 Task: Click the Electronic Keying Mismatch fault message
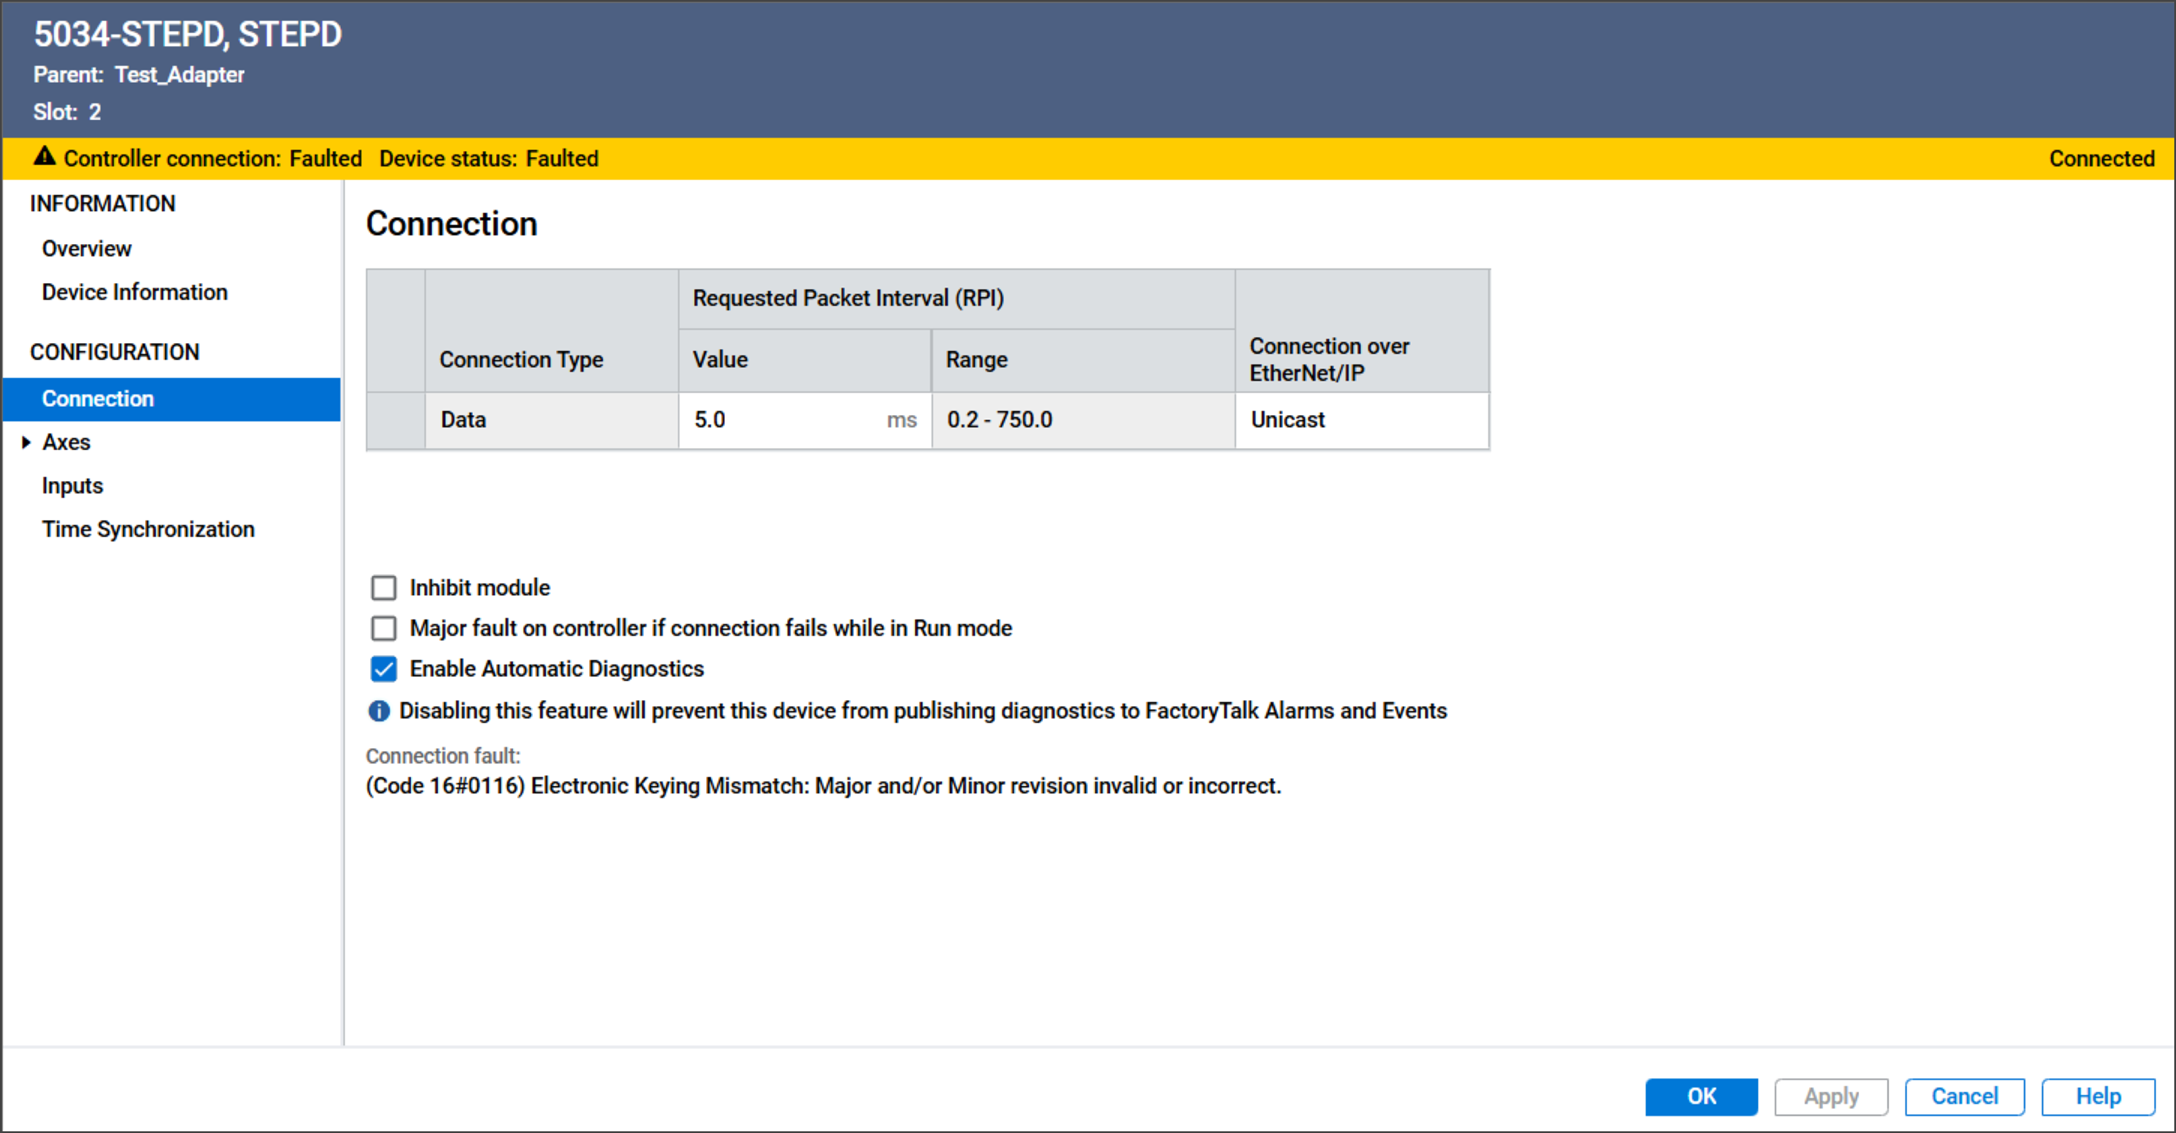[x=823, y=786]
